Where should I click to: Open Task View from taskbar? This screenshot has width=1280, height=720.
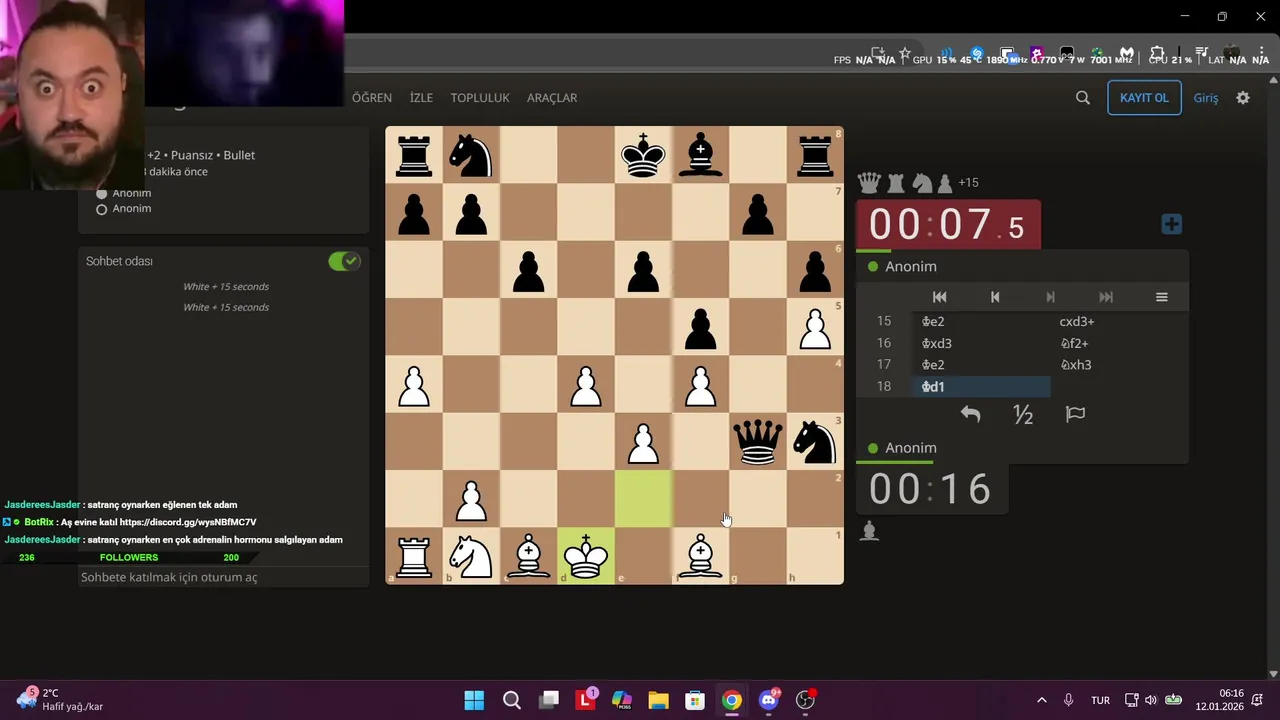(x=548, y=700)
